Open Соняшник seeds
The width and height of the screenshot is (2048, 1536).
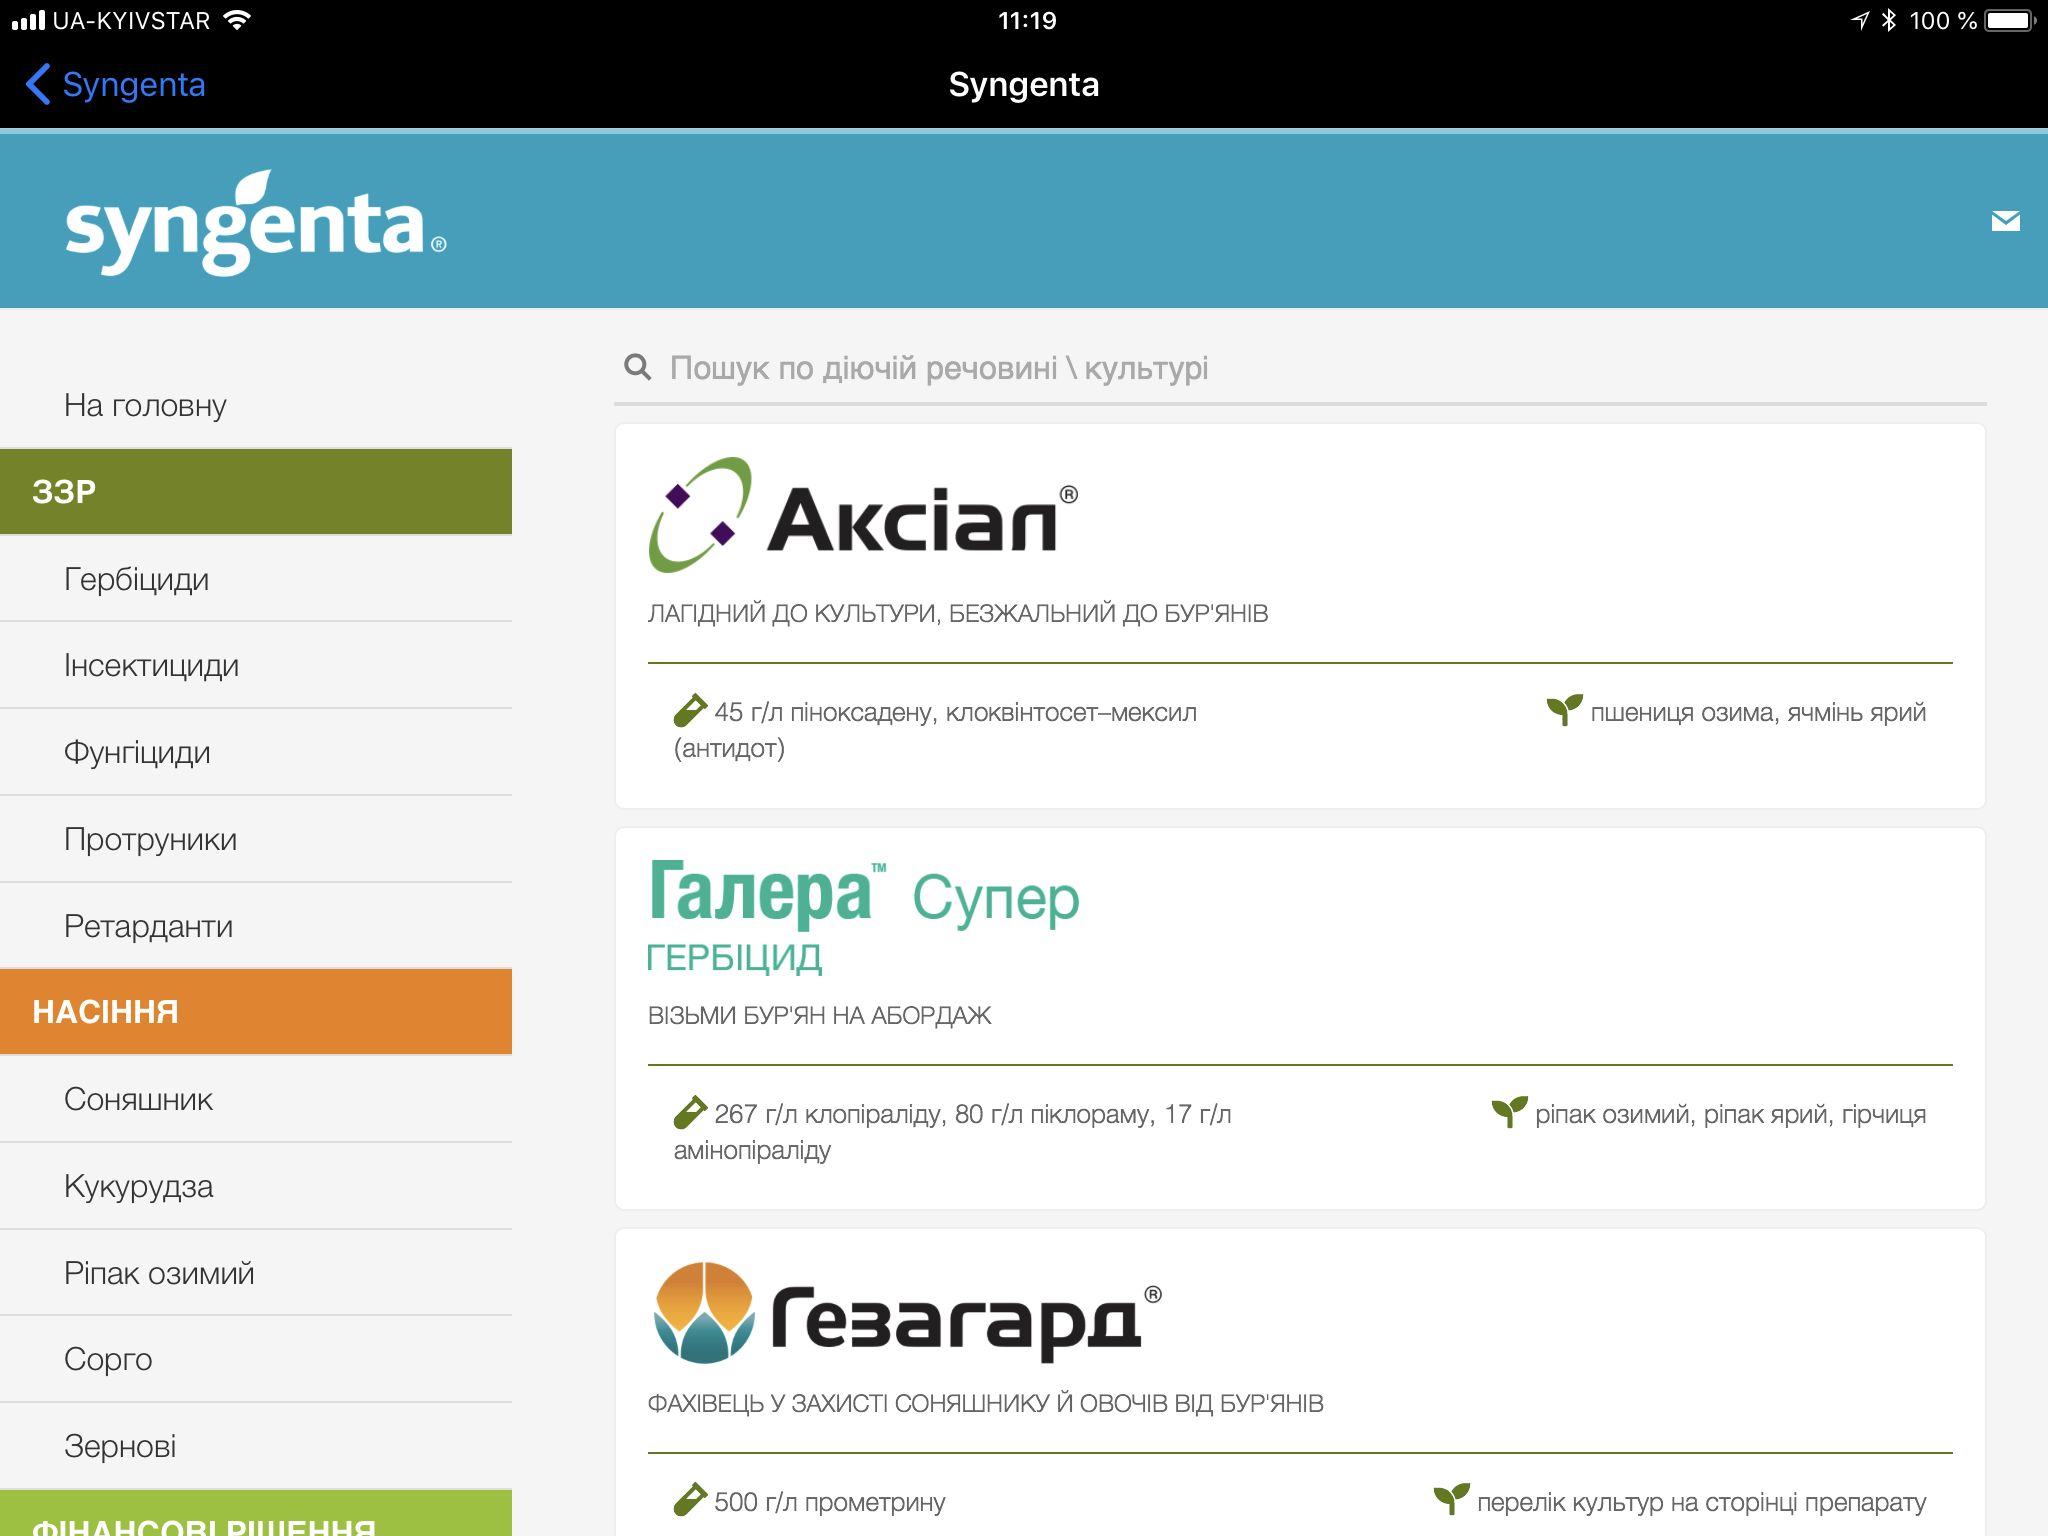(x=256, y=1099)
